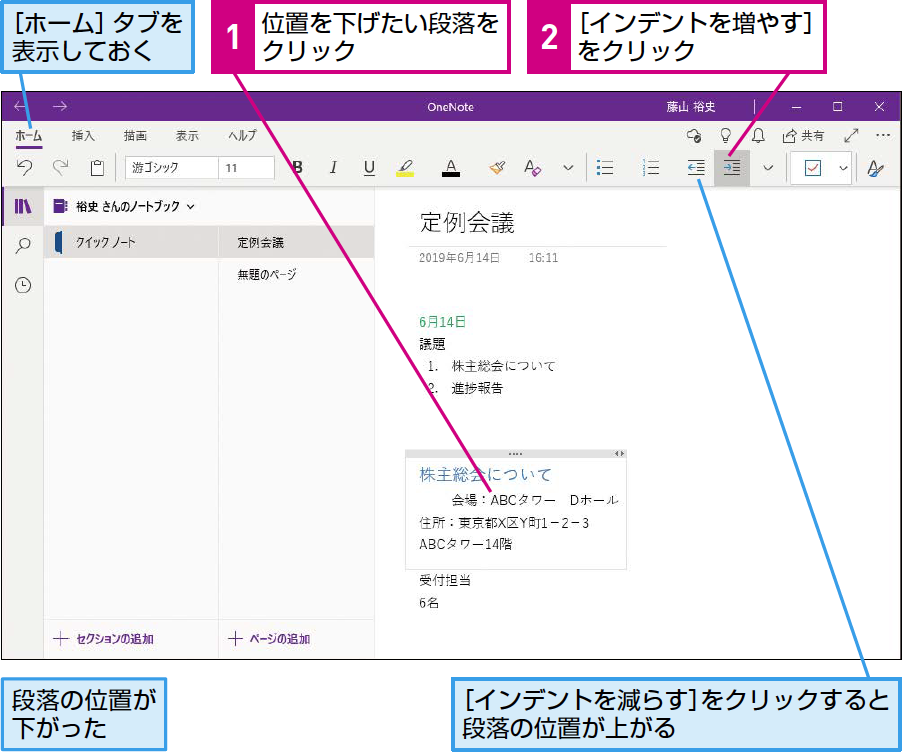Expand more font formatting options chevron

click(x=568, y=168)
